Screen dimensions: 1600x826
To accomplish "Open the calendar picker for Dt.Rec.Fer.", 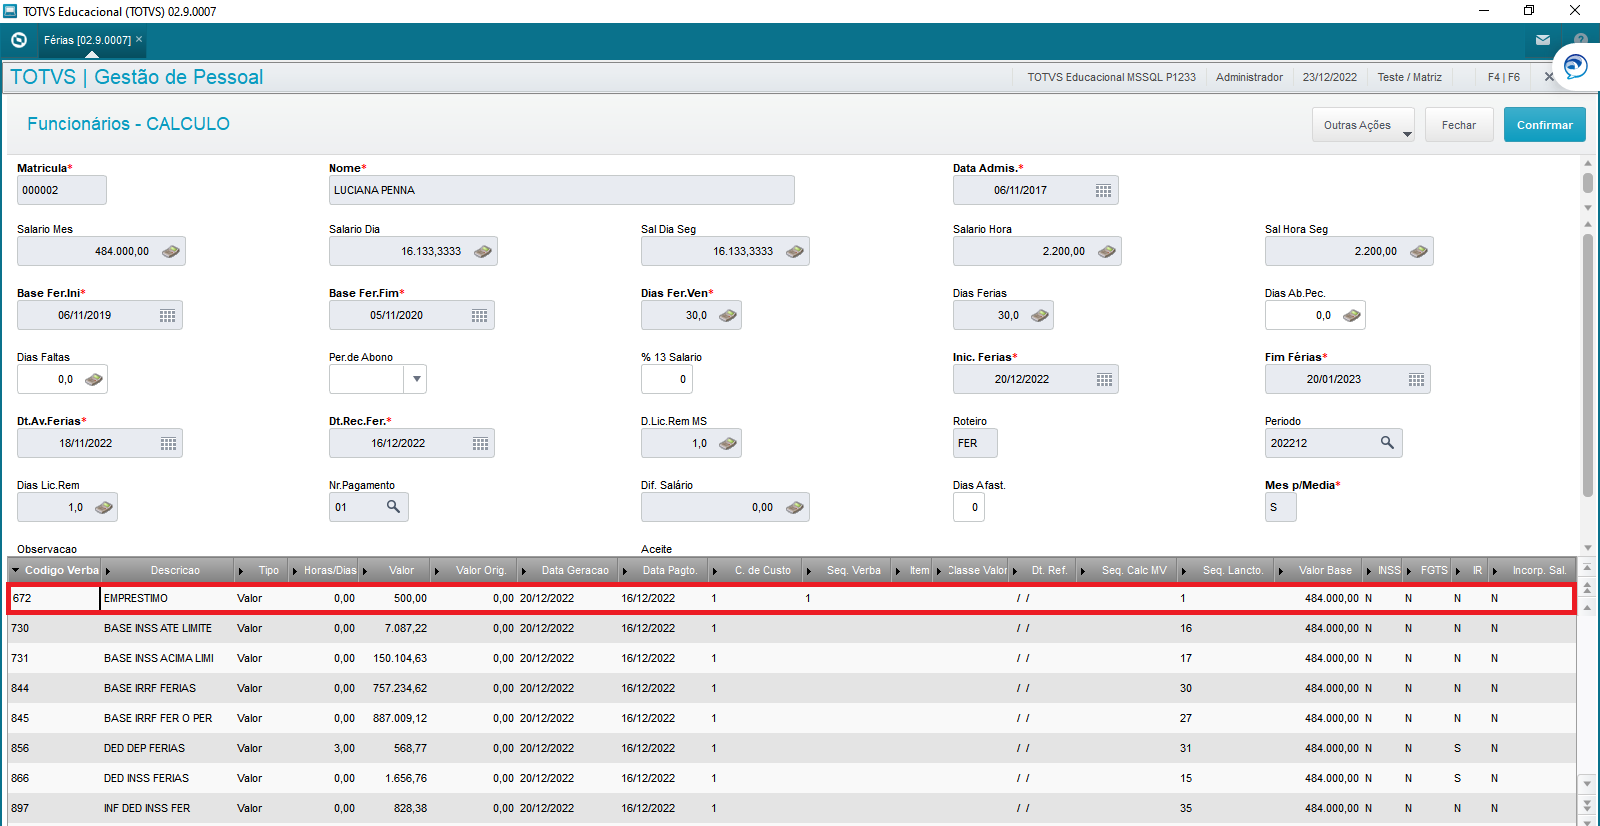I will pyautogui.click(x=481, y=443).
